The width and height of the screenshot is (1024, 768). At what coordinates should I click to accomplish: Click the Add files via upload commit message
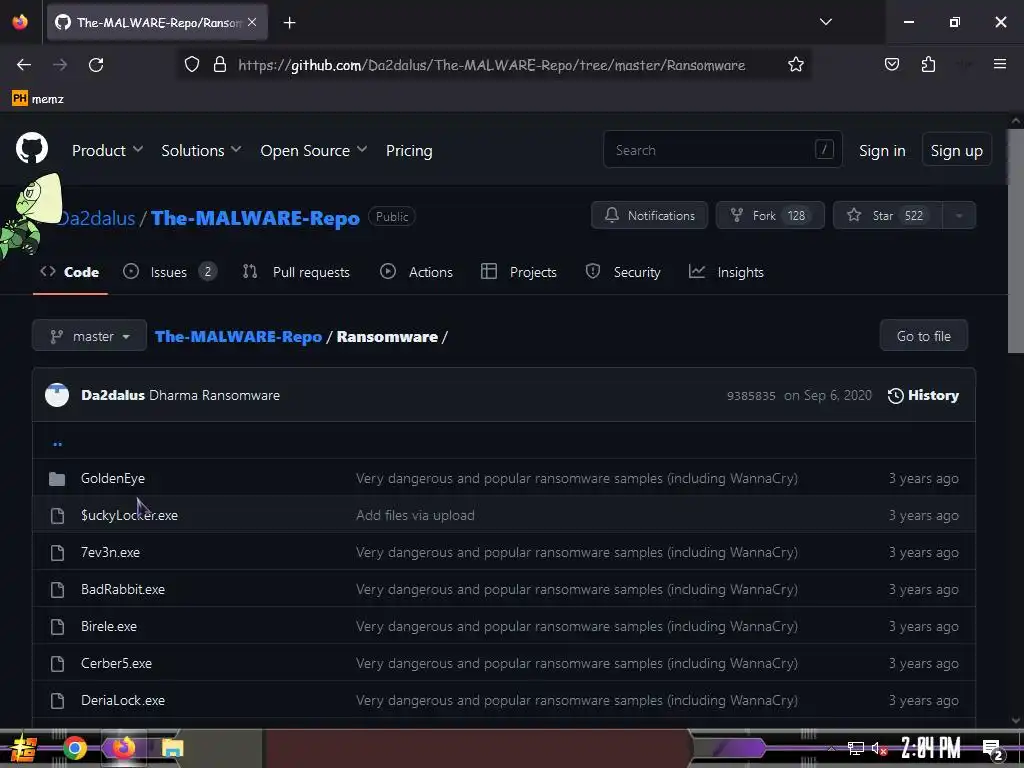click(415, 515)
